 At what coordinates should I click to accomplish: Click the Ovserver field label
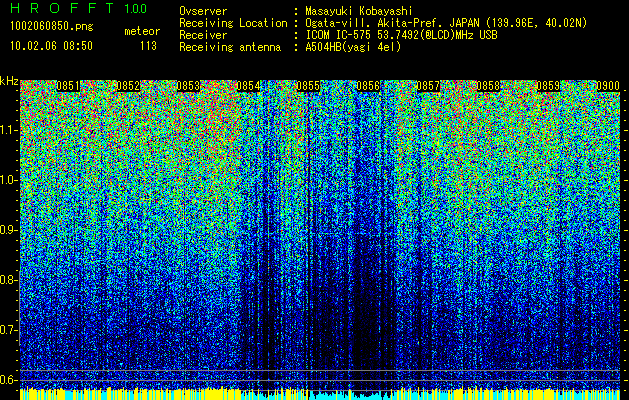203,11
